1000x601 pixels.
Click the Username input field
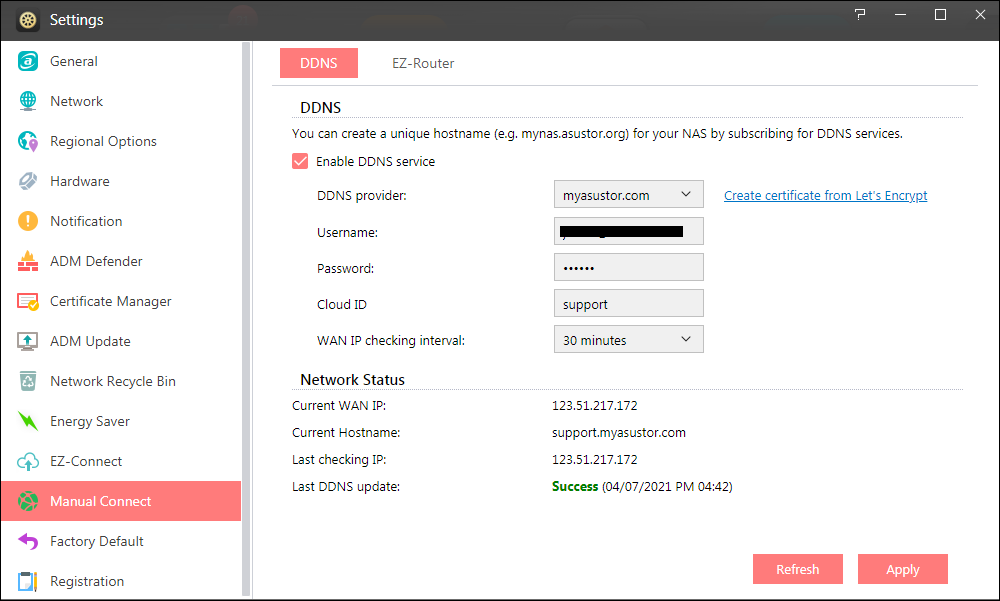coord(628,231)
